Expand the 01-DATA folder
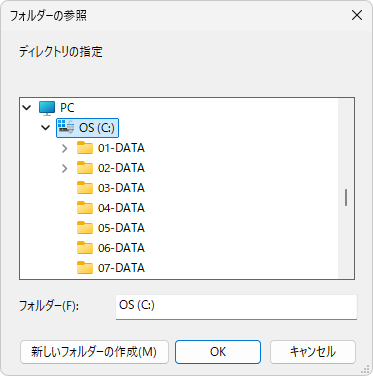This screenshot has width=373, height=376. (x=65, y=148)
